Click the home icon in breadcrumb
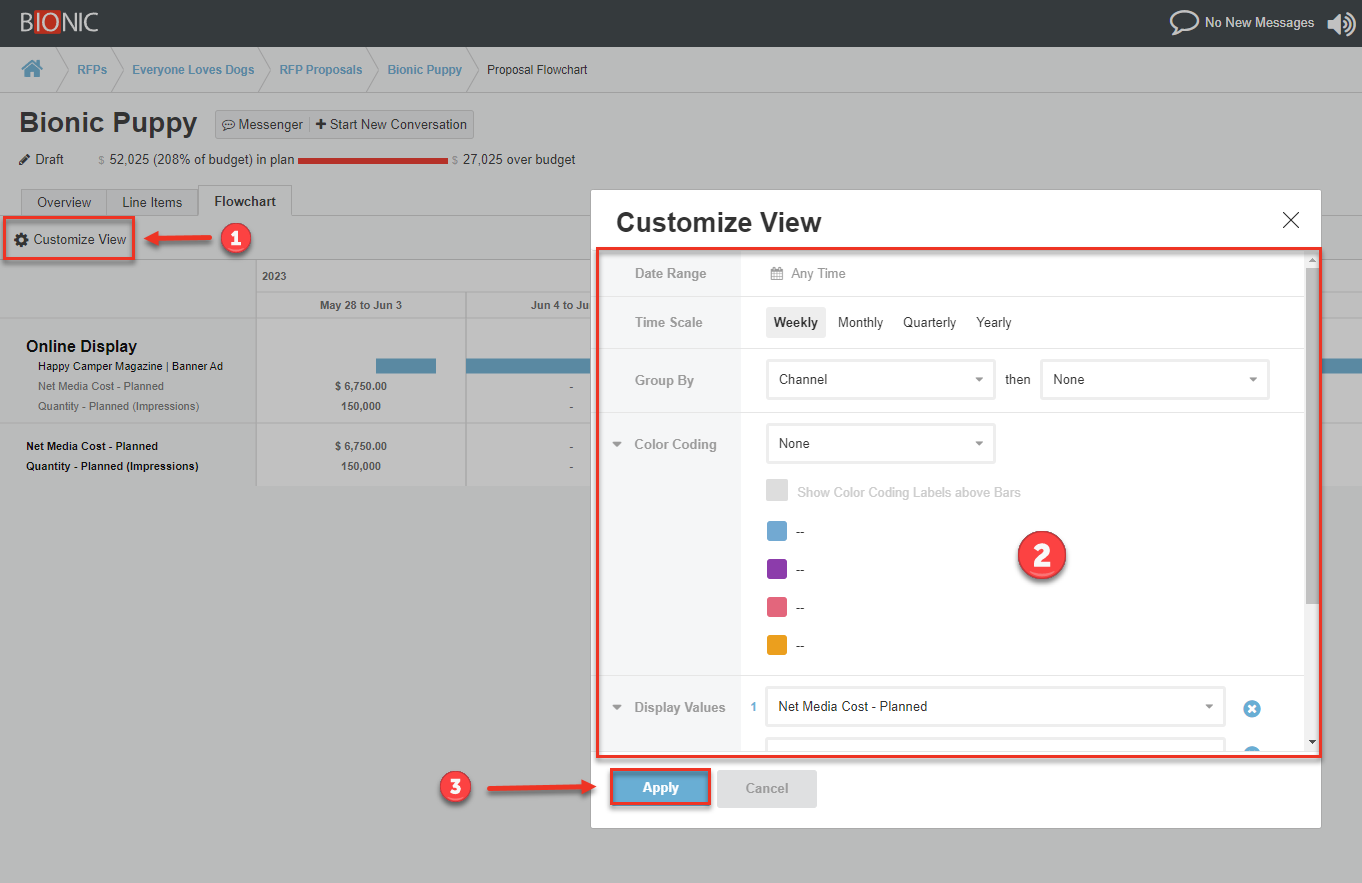The image size is (1362, 883). [x=32, y=69]
